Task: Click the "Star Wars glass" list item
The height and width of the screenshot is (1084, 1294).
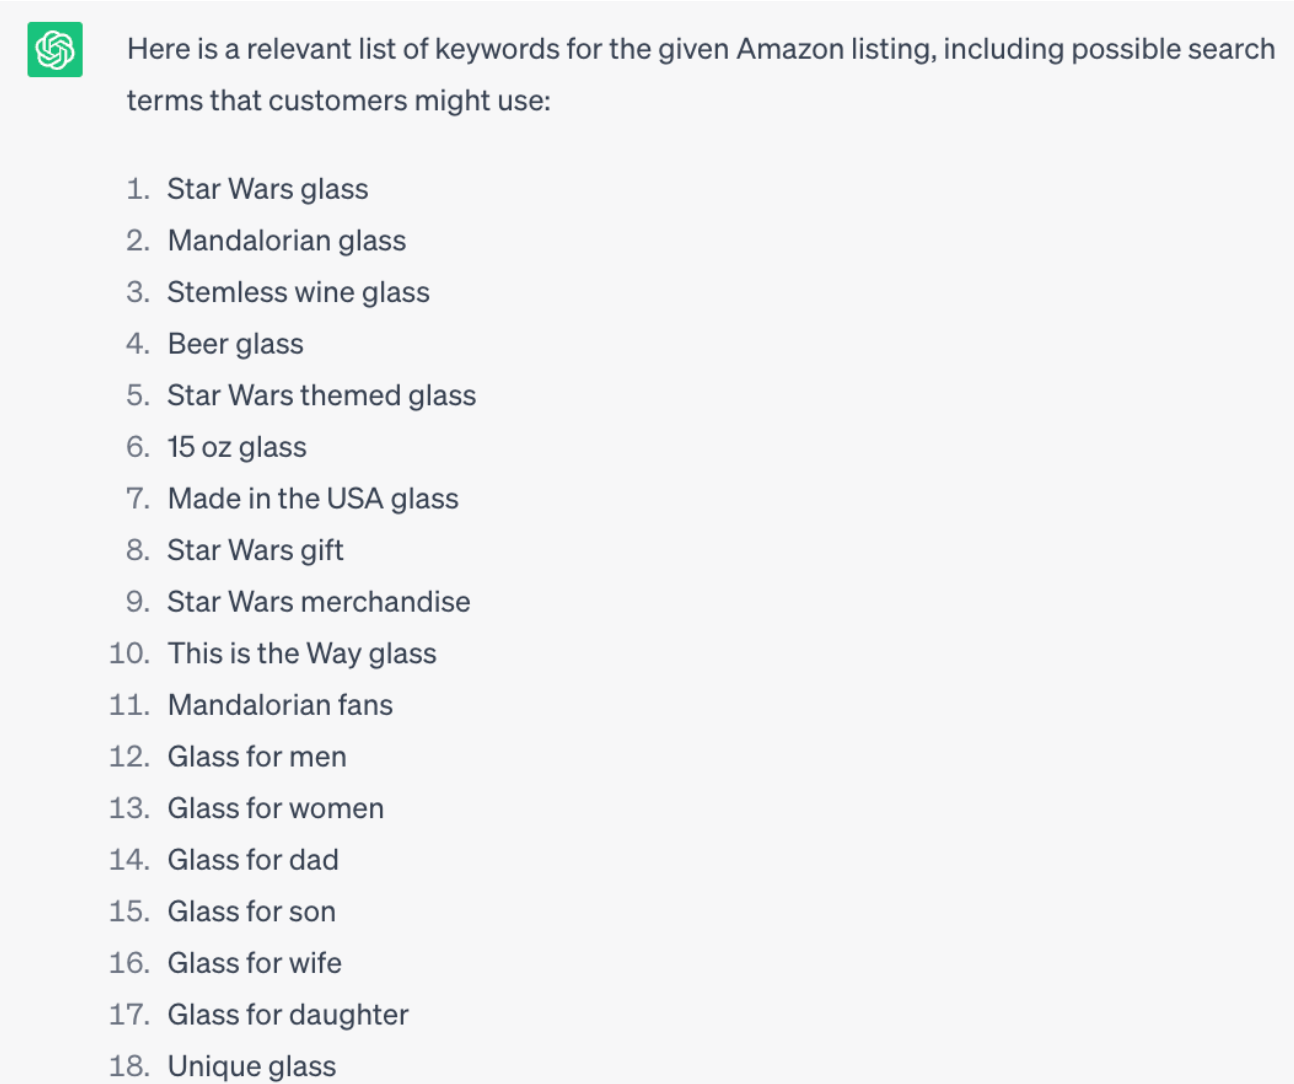Action: click(x=267, y=189)
